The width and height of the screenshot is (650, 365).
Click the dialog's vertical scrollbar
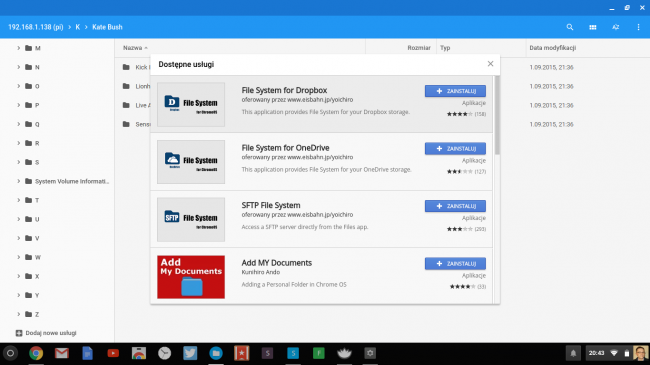tap(497, 115)
